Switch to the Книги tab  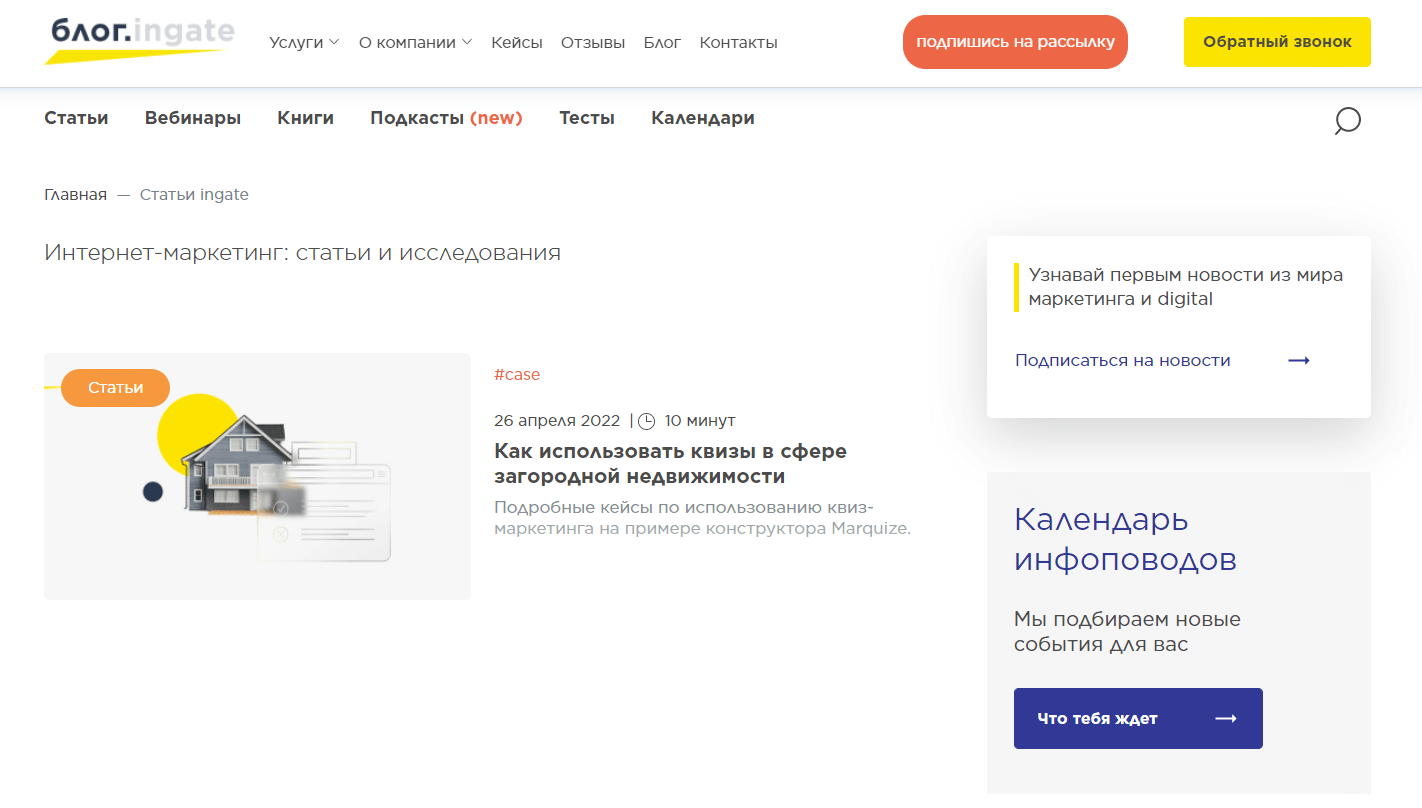click(305, 118)
